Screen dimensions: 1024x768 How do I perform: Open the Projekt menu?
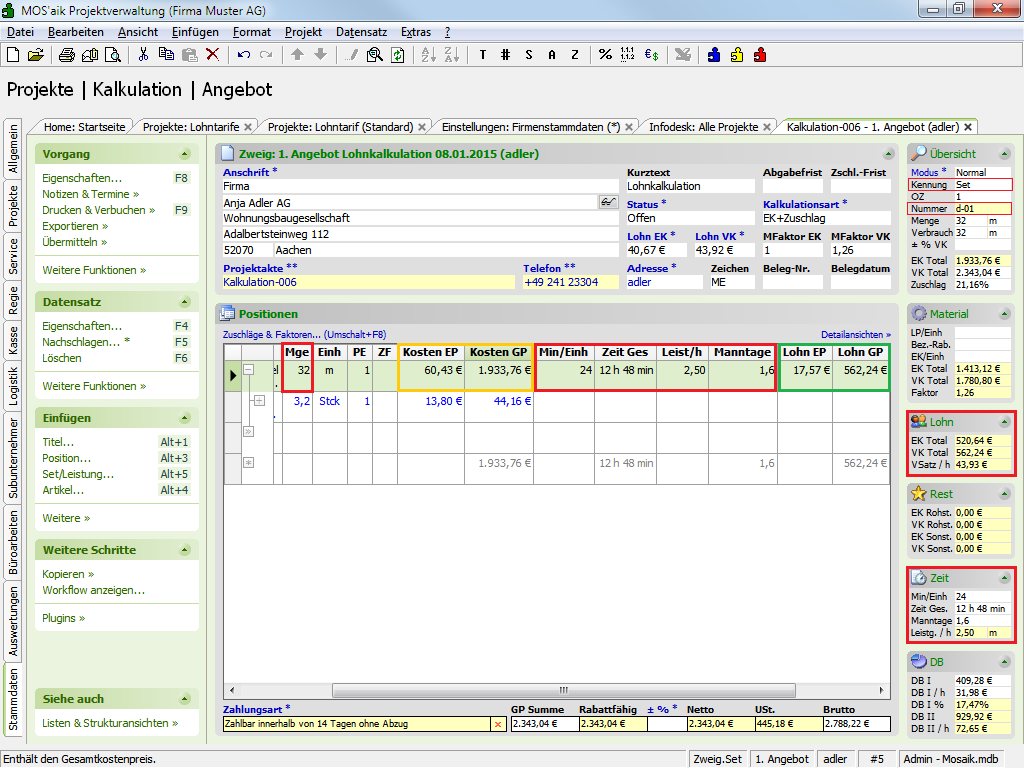[x=303, y=32]
